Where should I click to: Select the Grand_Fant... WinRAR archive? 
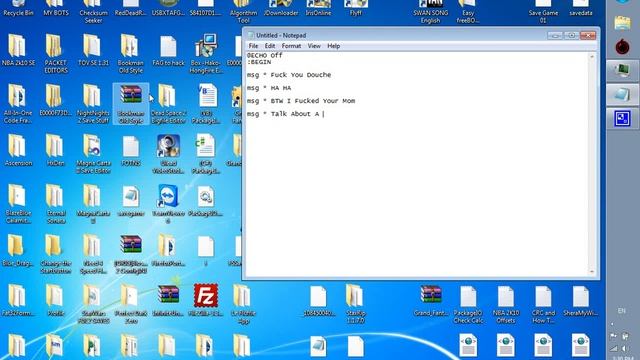431,300
